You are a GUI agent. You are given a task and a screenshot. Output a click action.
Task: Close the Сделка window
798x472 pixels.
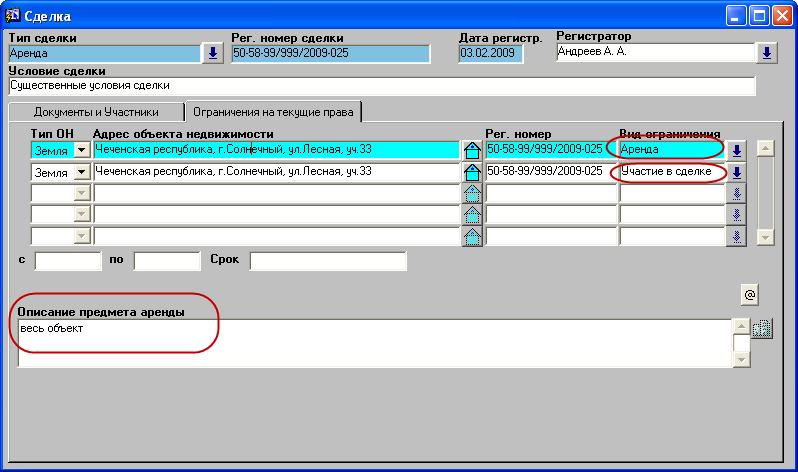coord(782,16)
